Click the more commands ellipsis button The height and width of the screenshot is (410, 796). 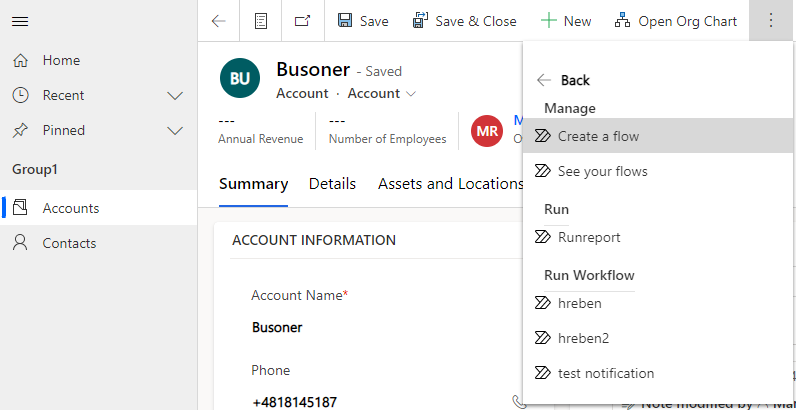(x=770, y=21)
